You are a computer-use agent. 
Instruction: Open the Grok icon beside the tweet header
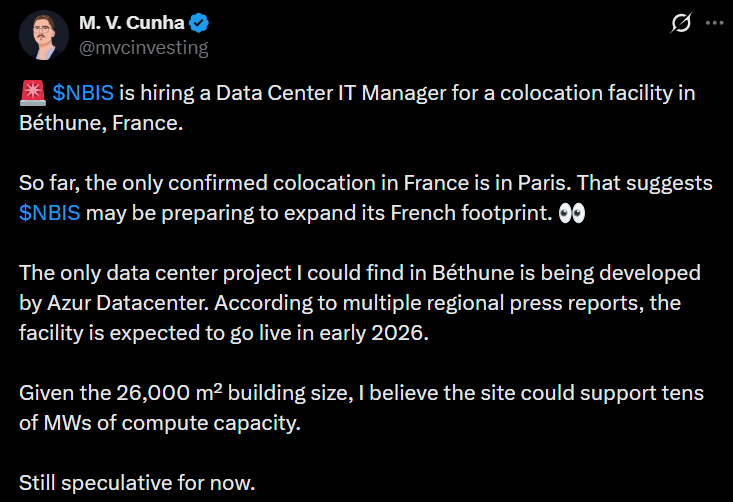pyautogui.click(x=682, y=23)
